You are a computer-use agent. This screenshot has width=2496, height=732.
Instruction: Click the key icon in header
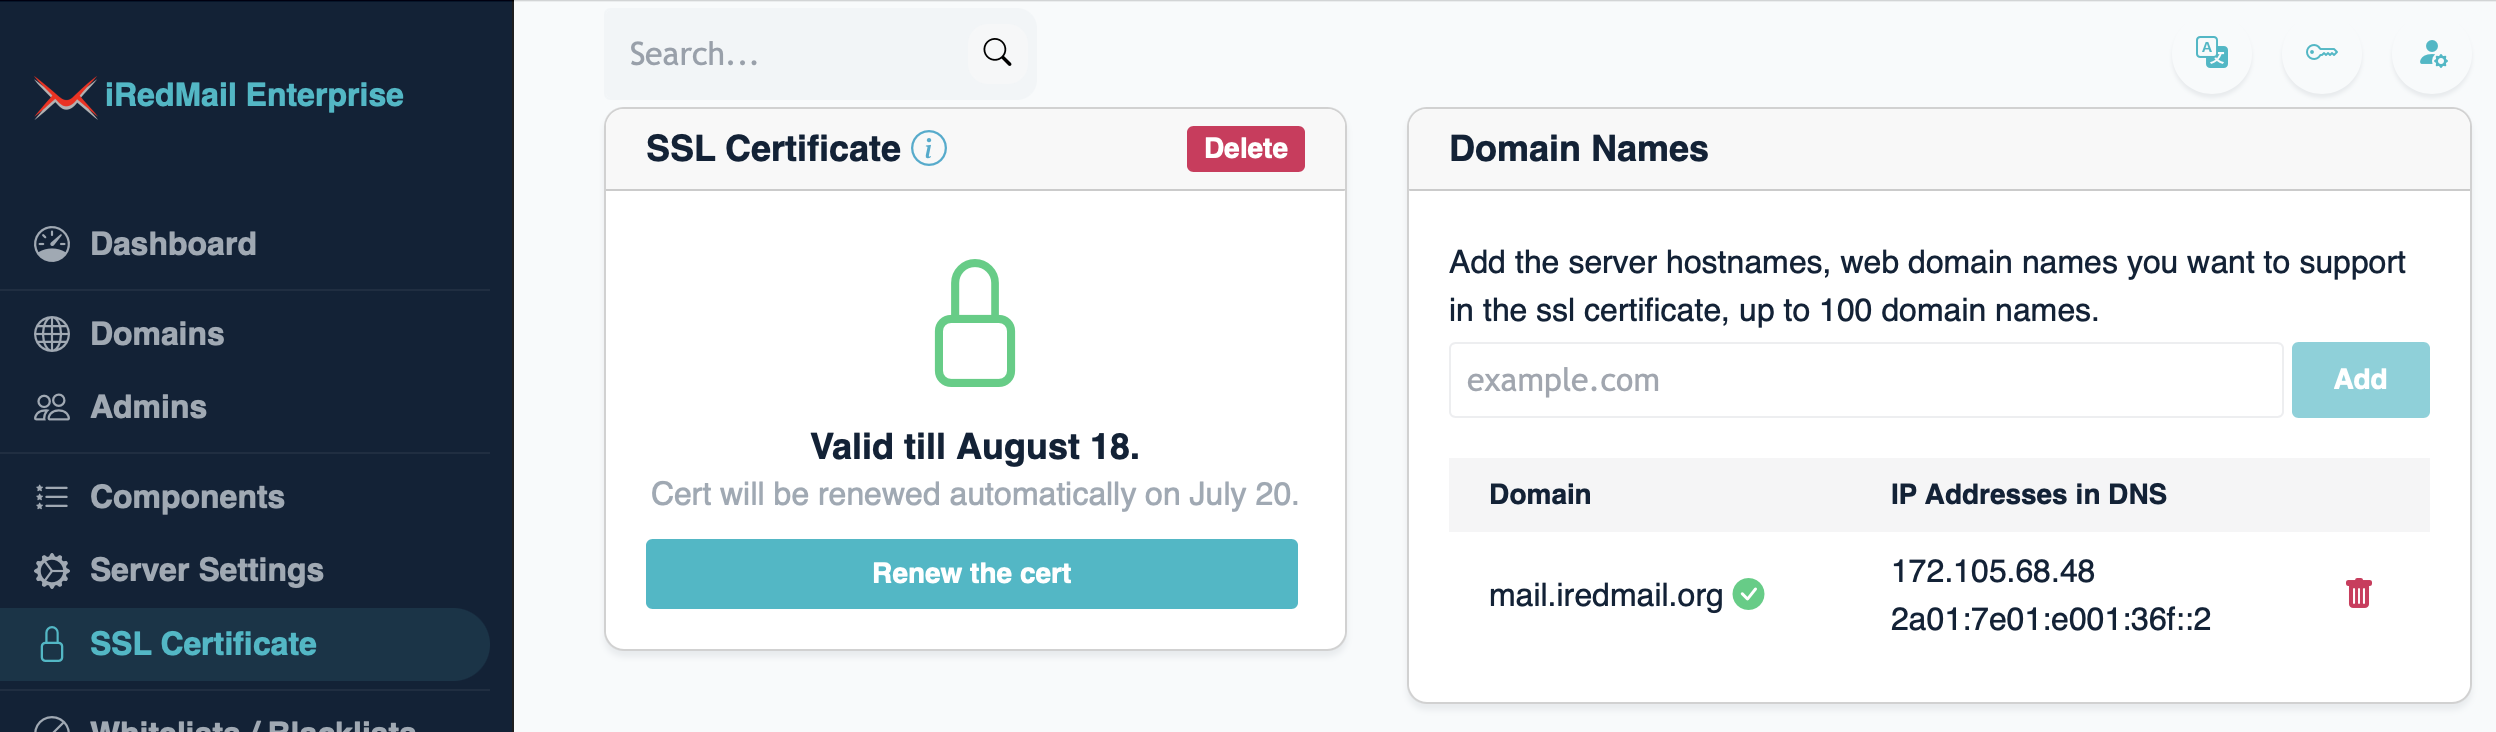click(2322, 52)
